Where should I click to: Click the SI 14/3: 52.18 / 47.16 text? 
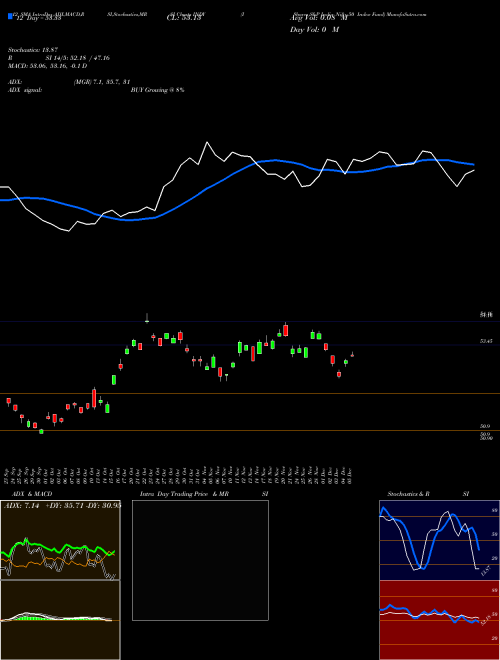78,58
